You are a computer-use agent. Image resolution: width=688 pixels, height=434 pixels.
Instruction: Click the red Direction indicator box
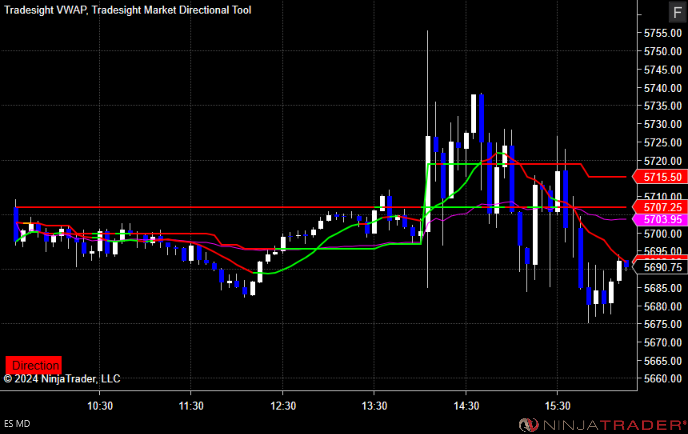(34, 365)
